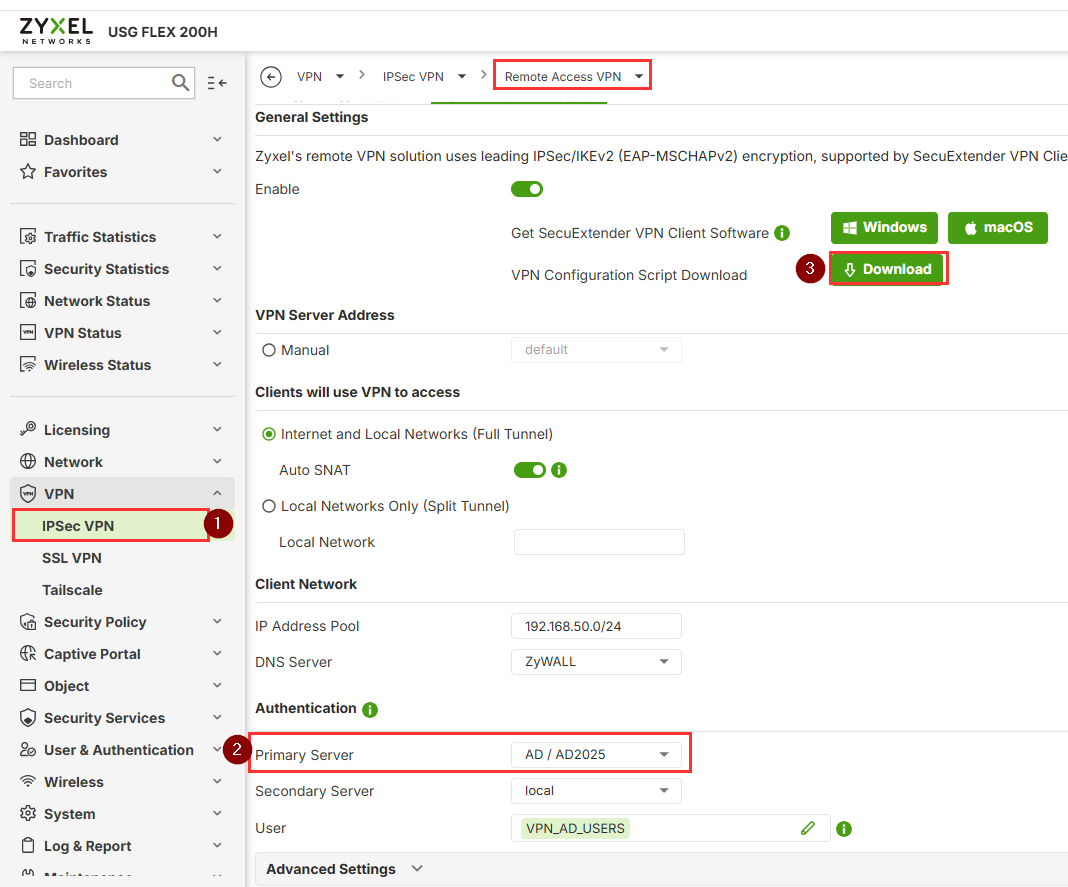Open the default server address dropdown
Image resolution: width=1068 pixels, height=887 pixels.
click(x=596, y=349)
